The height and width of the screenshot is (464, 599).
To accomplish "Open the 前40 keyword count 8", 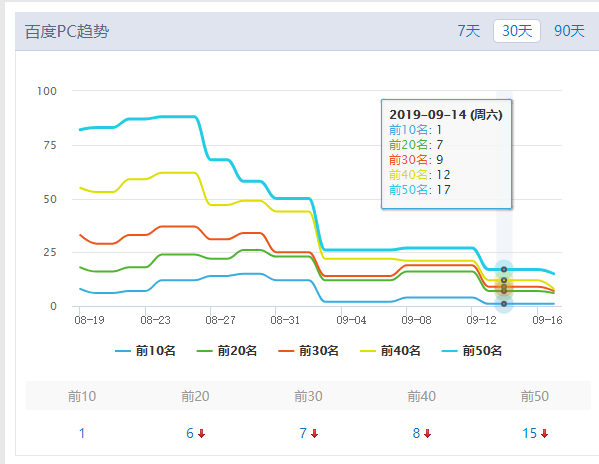I will 416,433.
